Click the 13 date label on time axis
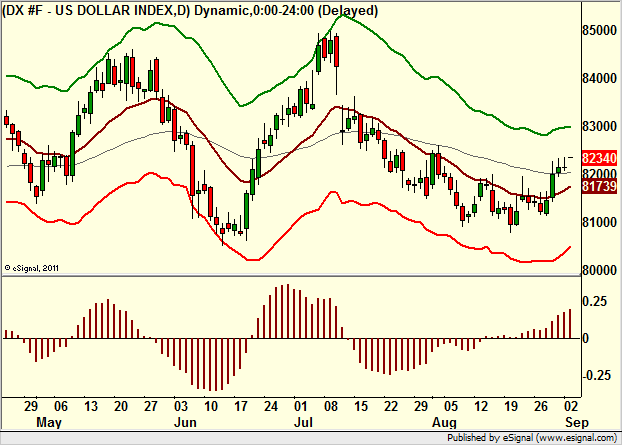 [x=91, y=406]
